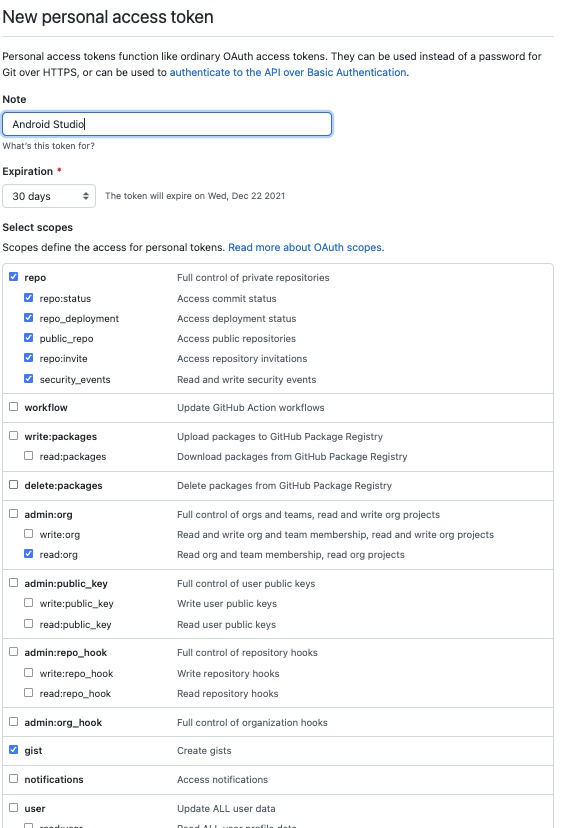This screenshot has height=828, width=587.
Task: Open Read more about OAuth scopes link
Action: coord(306,247)
